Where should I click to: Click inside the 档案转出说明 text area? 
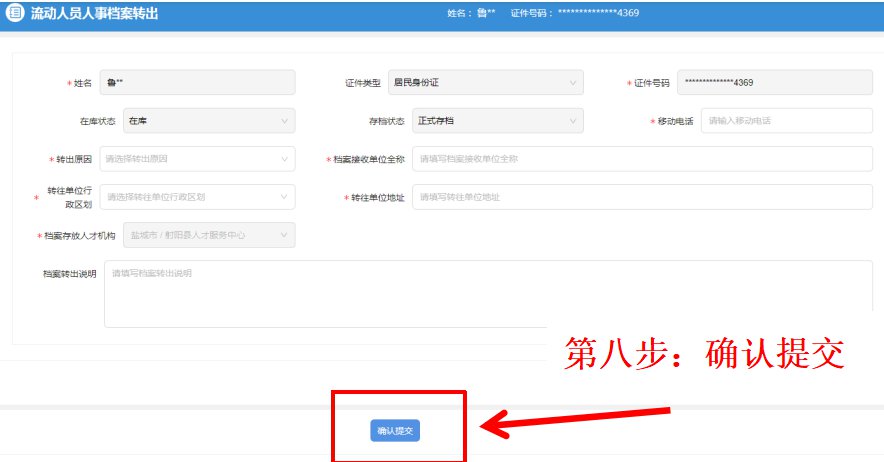[488, 293]
